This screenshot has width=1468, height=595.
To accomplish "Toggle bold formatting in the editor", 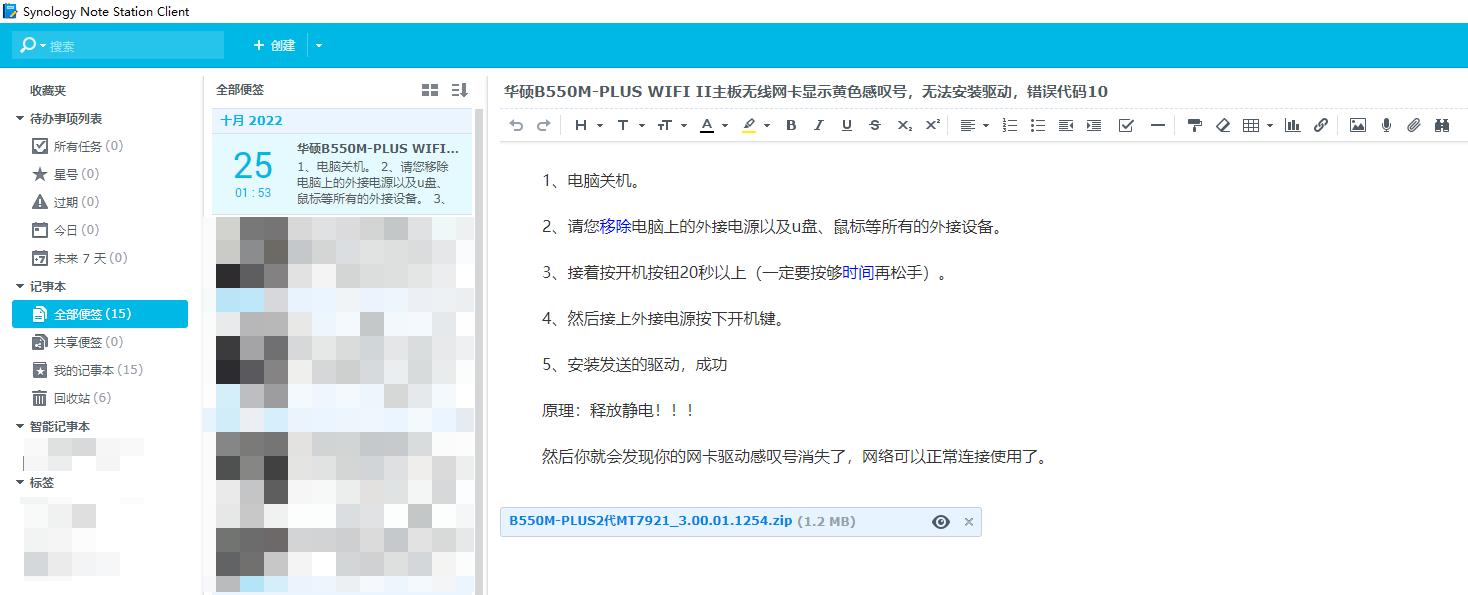I will (791, 125).
